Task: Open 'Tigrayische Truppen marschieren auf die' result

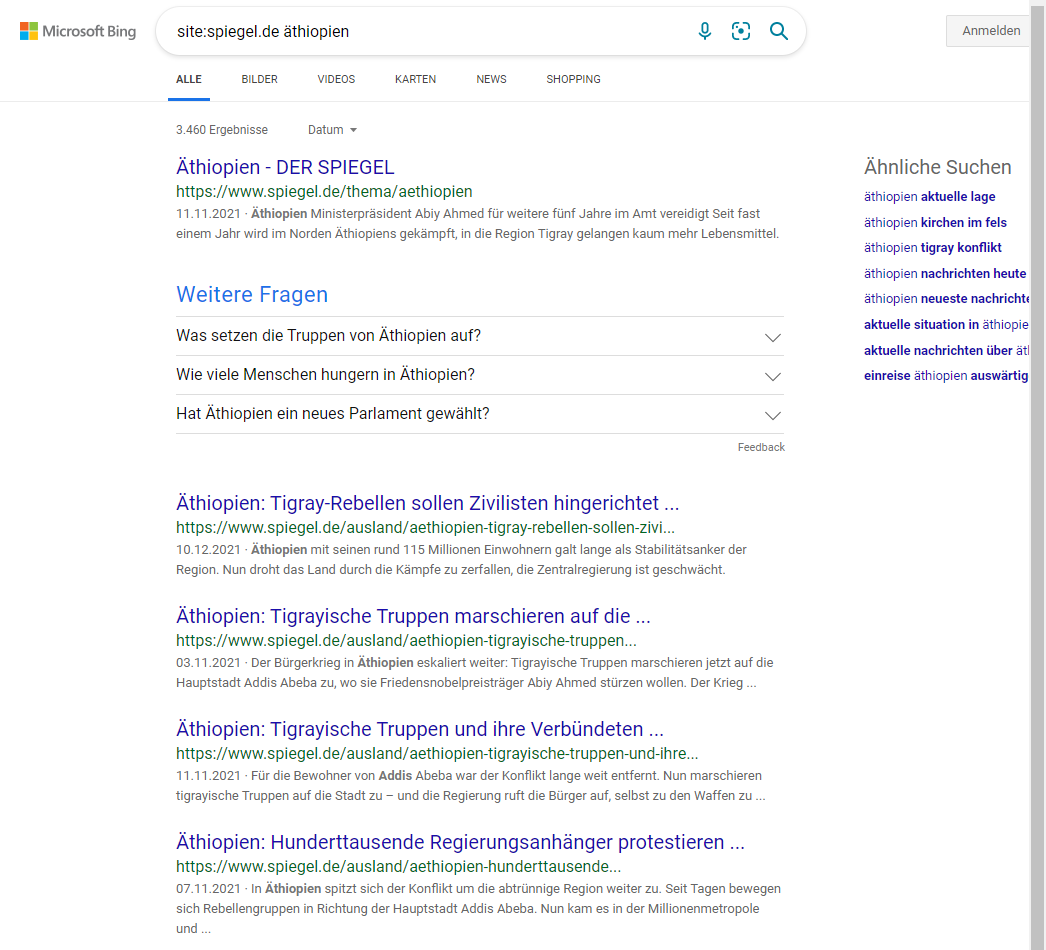Action: 413,616
